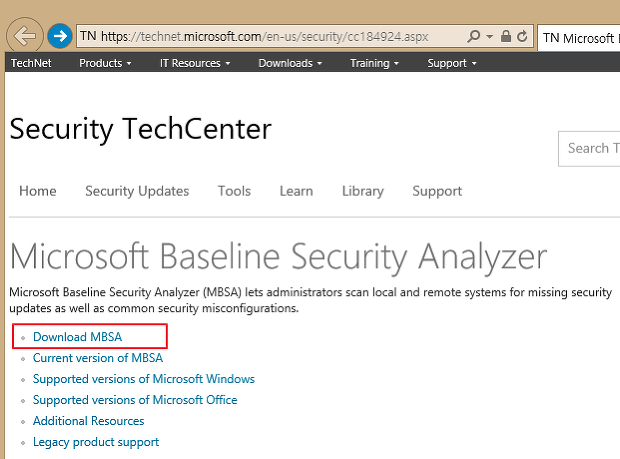The width and height of the screenshot is (620, 459).
Task: Click the padlock security icon
Action: click(505, 36)
